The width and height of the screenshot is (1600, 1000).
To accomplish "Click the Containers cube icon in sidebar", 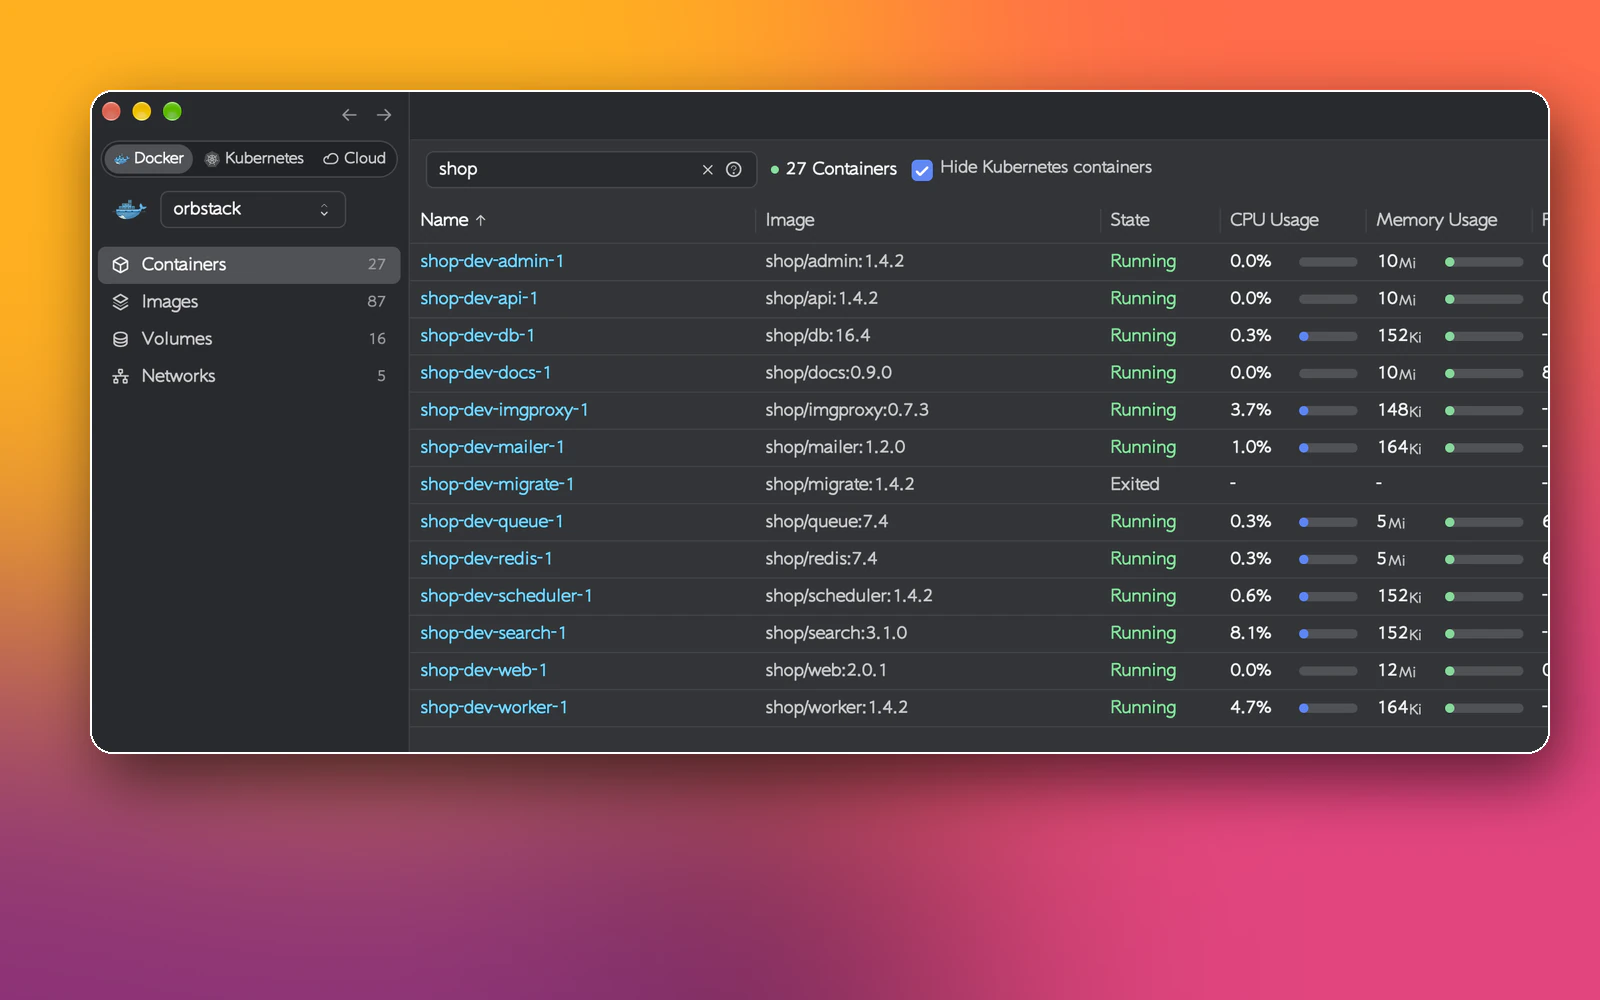I will (121, 265).
